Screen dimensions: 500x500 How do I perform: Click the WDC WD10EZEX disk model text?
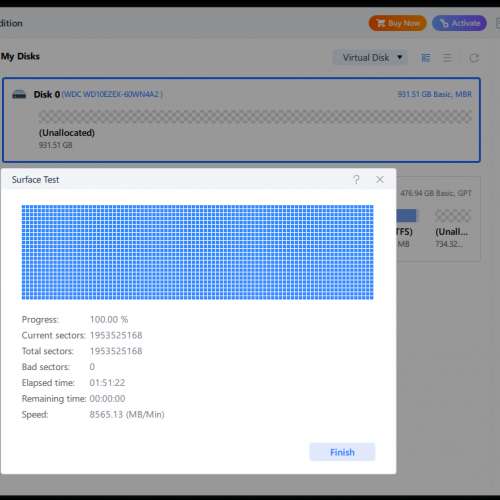click(112, 94)
